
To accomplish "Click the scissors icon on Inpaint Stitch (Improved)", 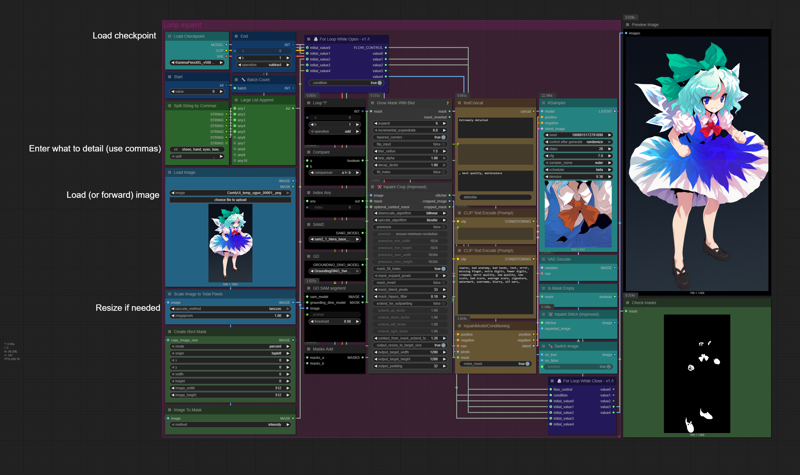I will tap(551, 314).
